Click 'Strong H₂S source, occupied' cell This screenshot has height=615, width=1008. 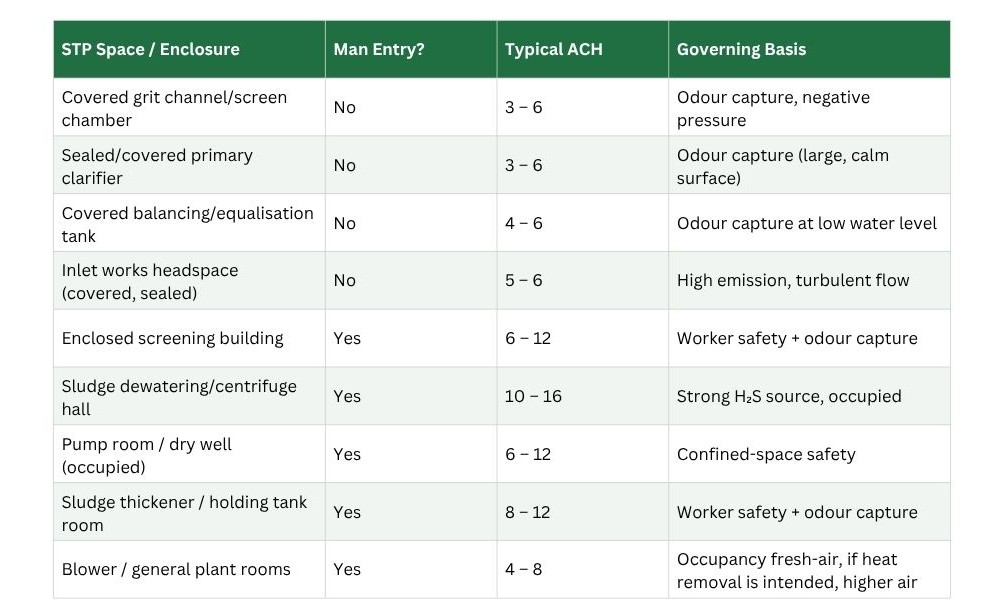click(809, 397)
